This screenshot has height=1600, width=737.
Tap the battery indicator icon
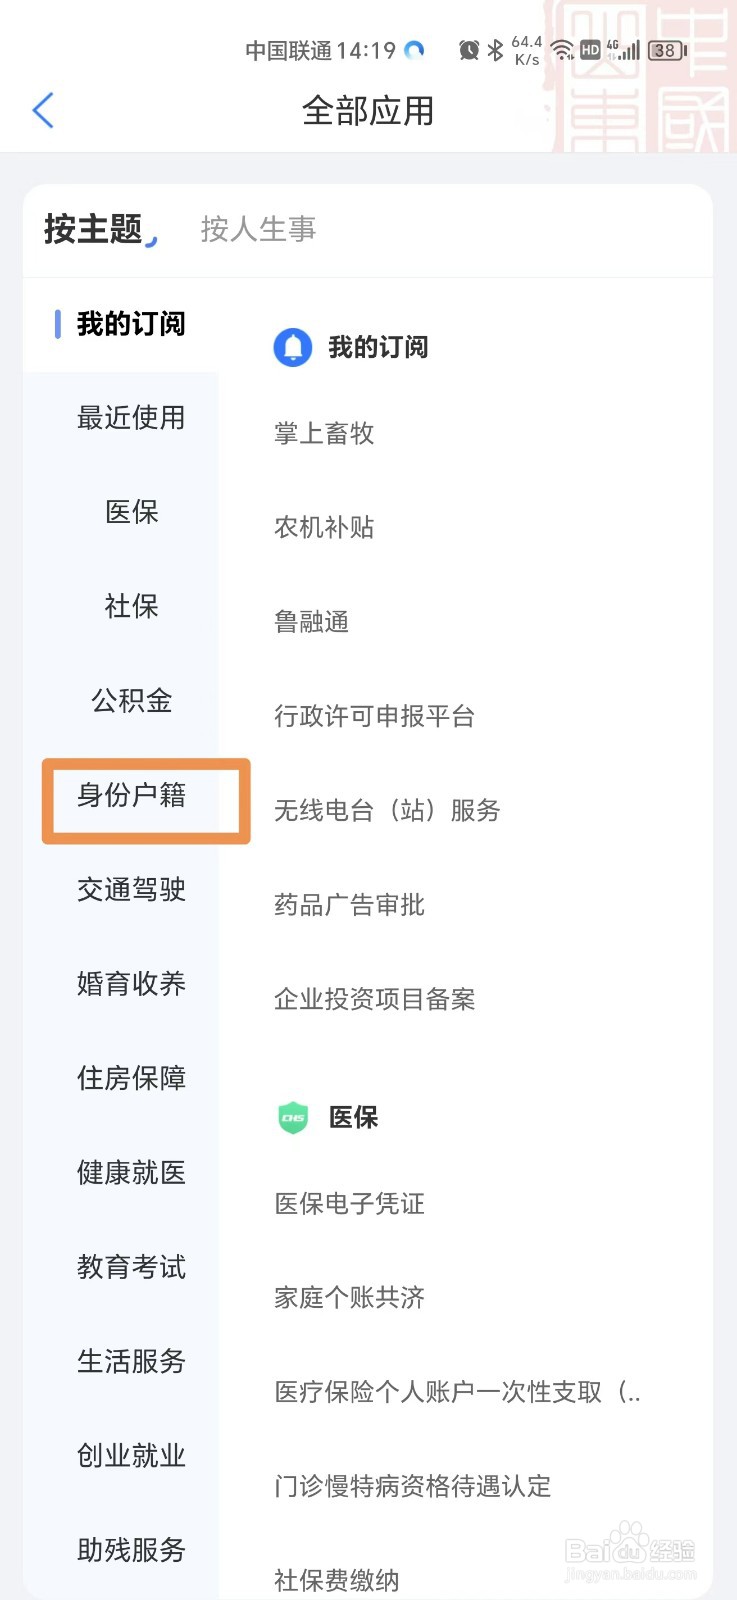[667, 50]
